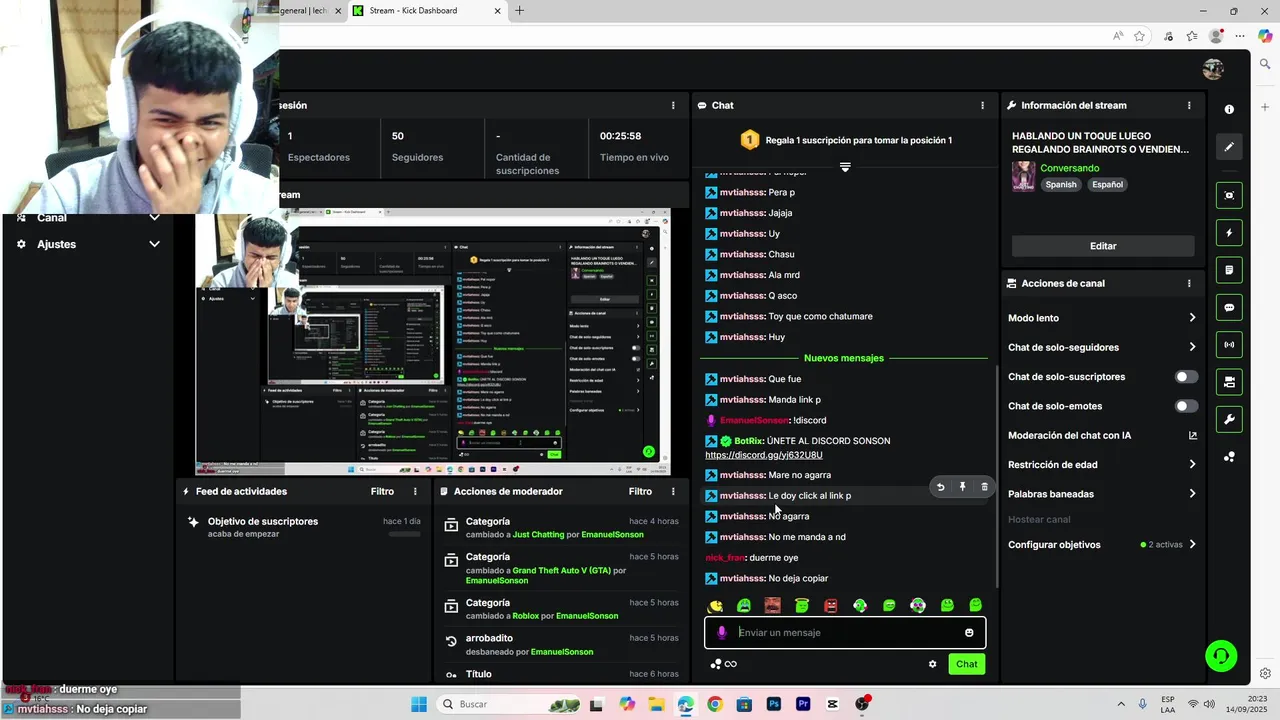Open Filtro in Acciones de moderador
The width and height of the screenshot is (1280, 720).
pyautogui.click(x=640, y=491)
